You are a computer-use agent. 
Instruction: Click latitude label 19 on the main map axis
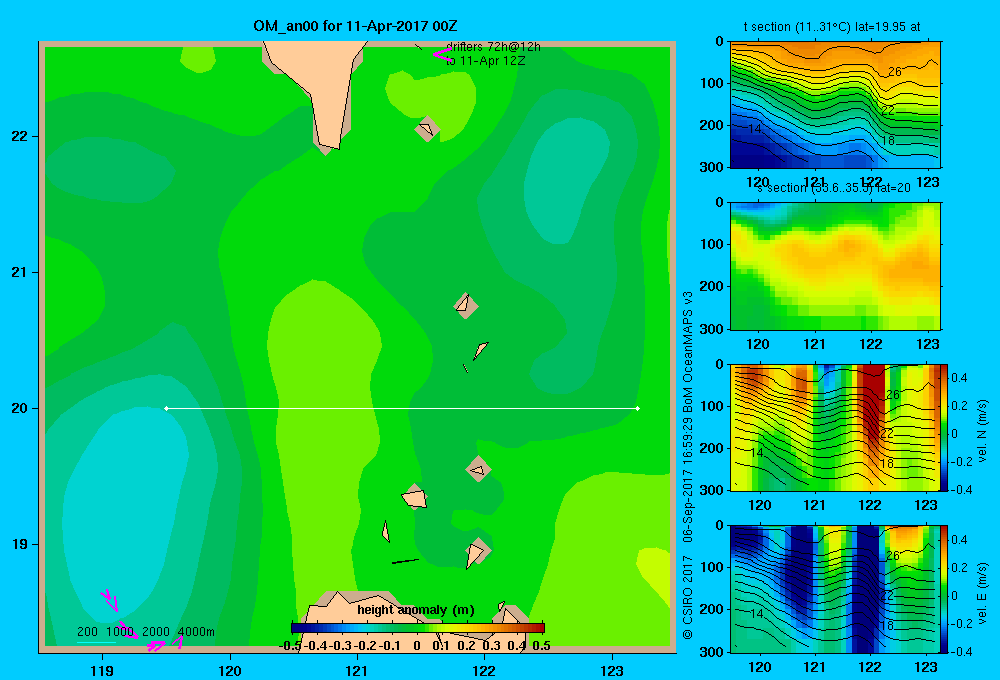pyautogui.click(x=20, y=544)
